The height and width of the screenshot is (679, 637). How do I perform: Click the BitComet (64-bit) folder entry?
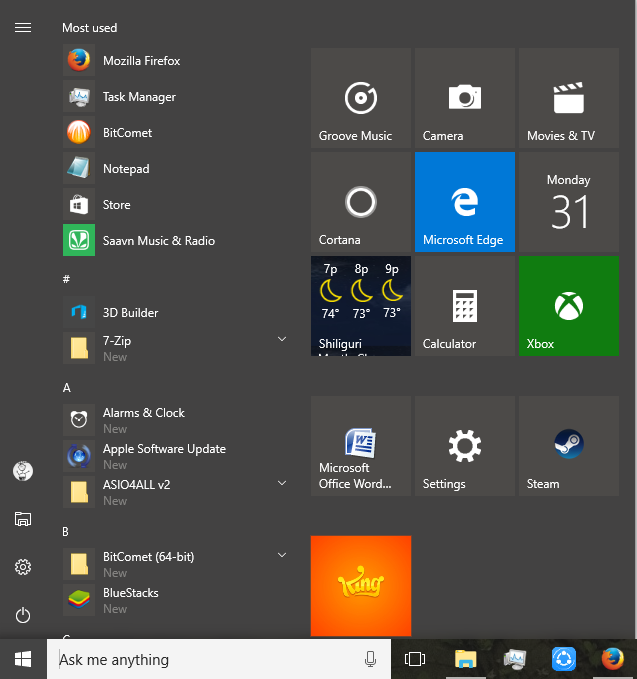tap(175, 564)
